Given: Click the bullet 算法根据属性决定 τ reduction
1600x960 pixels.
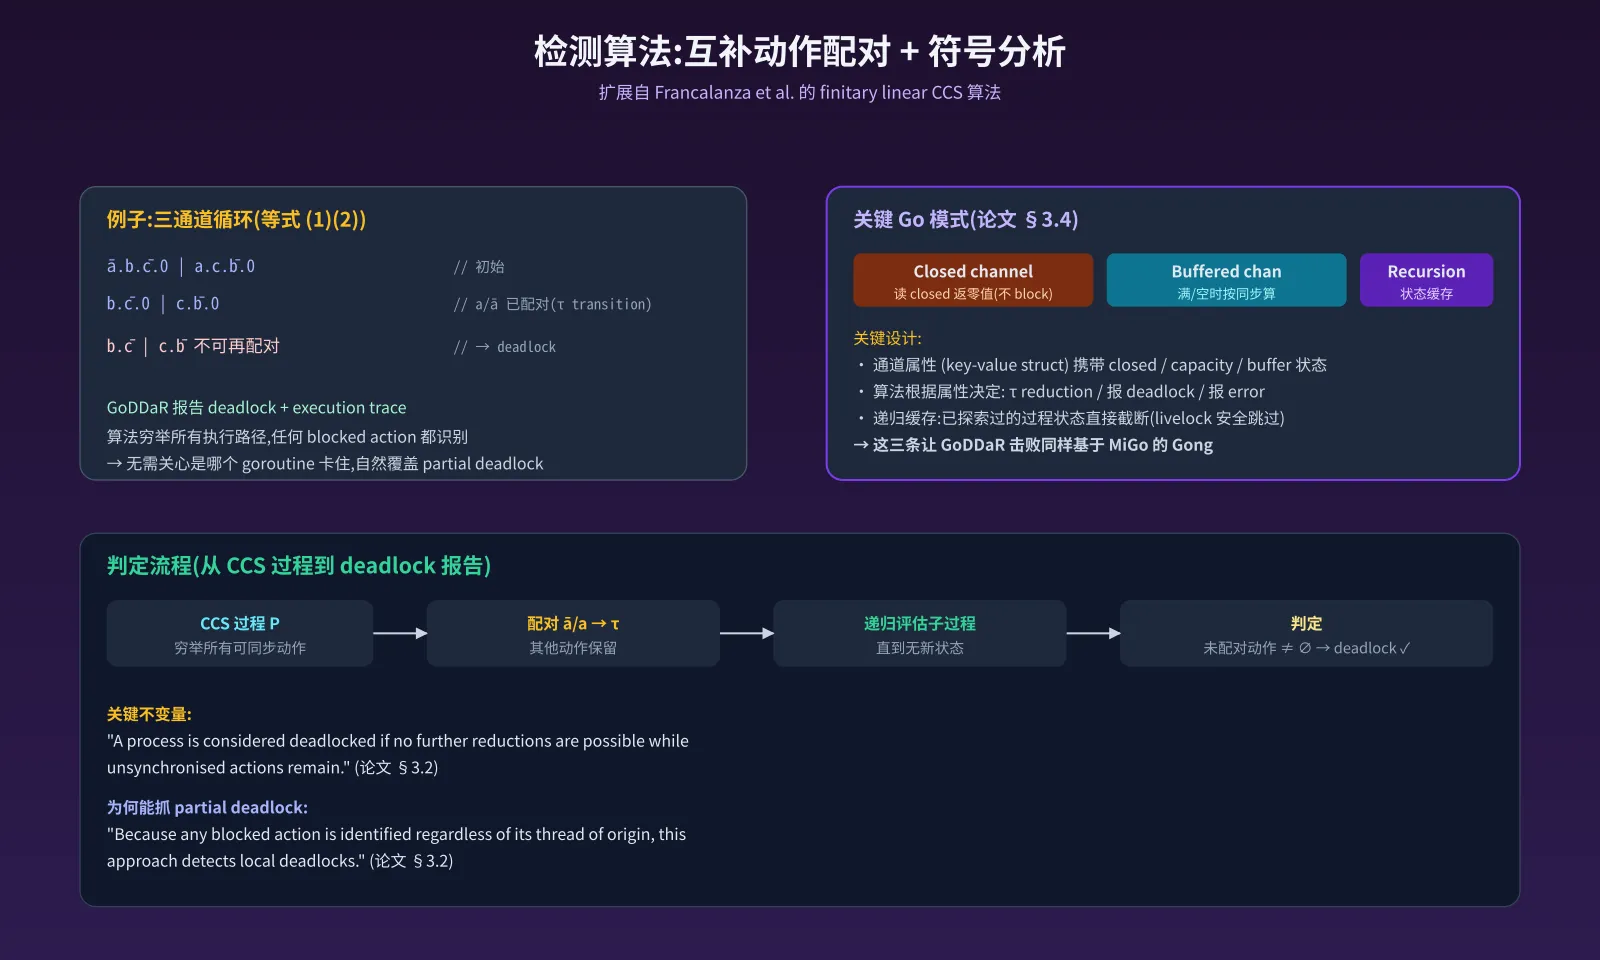Looking at the screenshot, I should coord(1061,392).
